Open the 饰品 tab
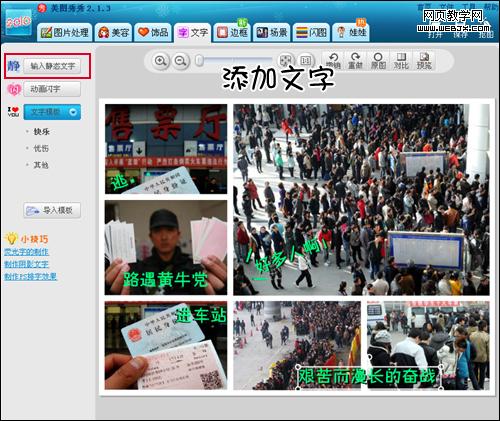This screenshot has width=500, height=421. (x=153, y=32)
